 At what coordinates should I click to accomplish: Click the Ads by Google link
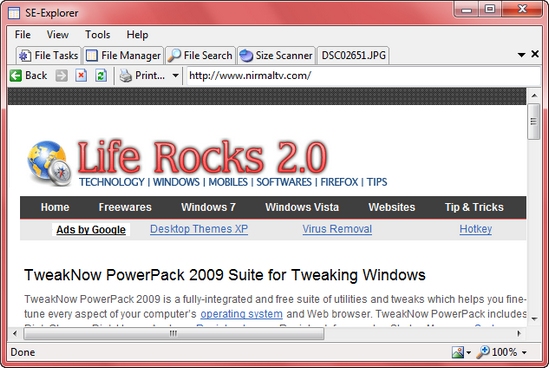click(x=91, y=230)
